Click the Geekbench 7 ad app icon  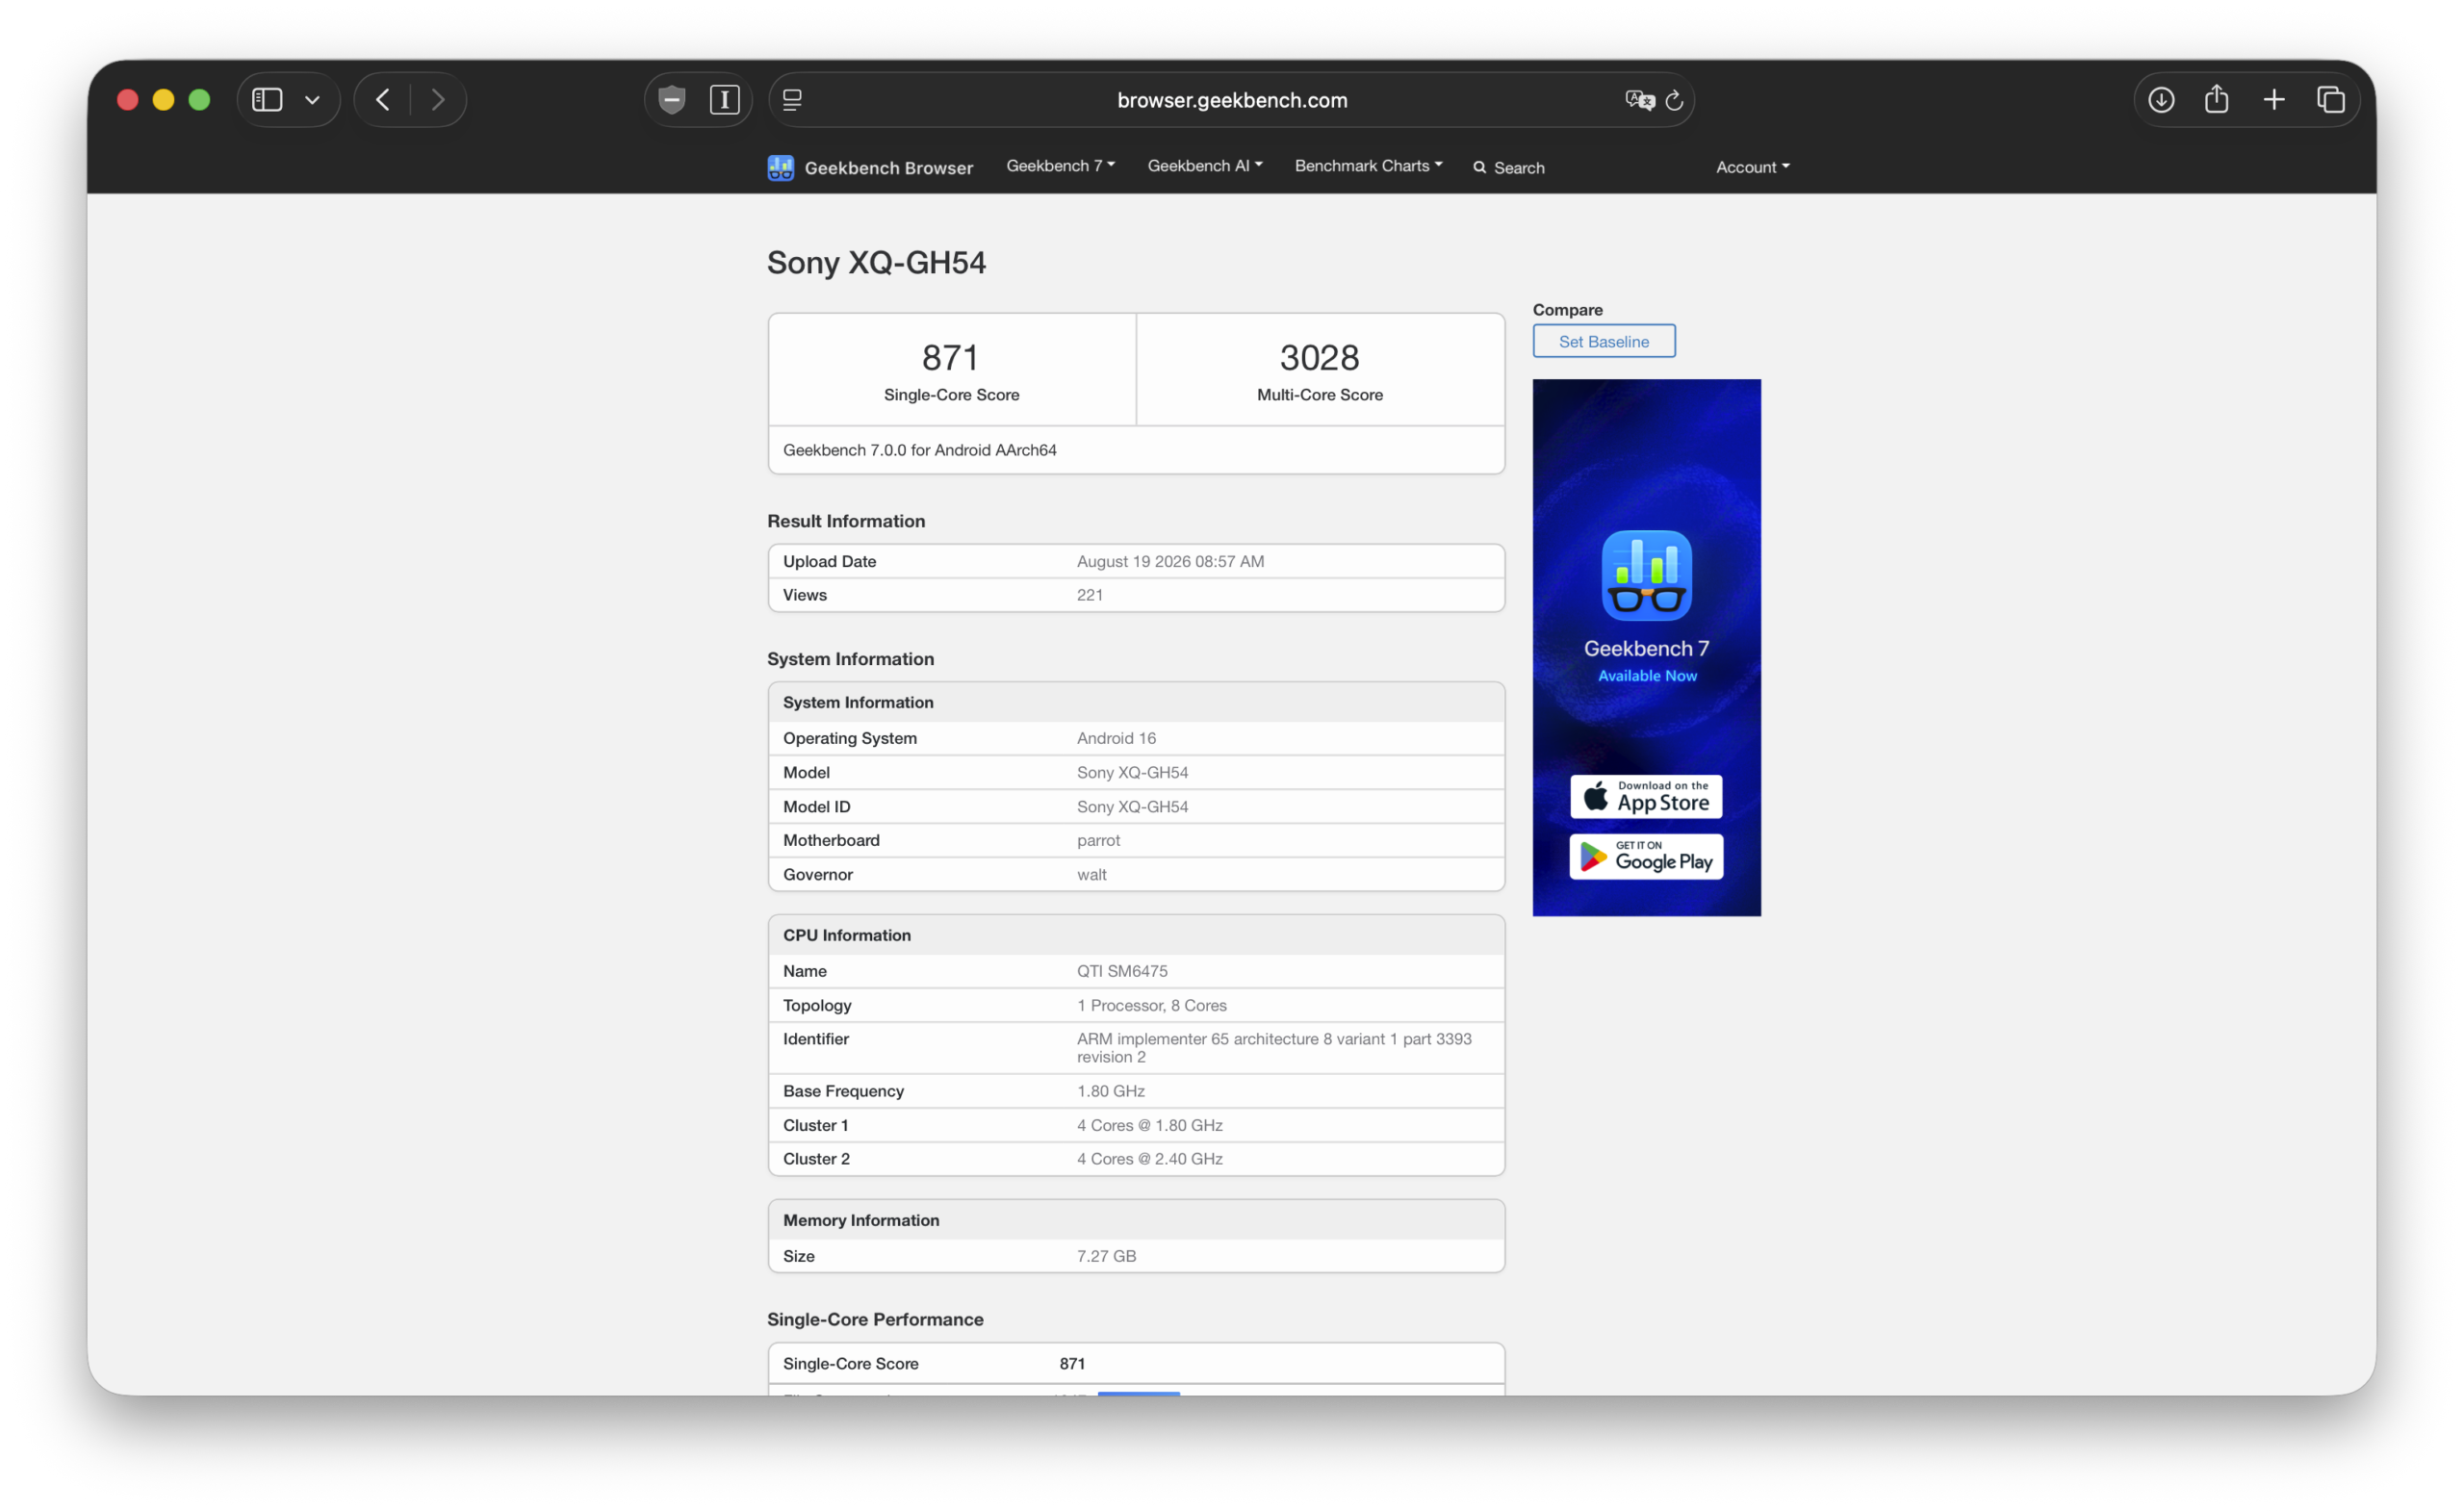click(1647, 576)
